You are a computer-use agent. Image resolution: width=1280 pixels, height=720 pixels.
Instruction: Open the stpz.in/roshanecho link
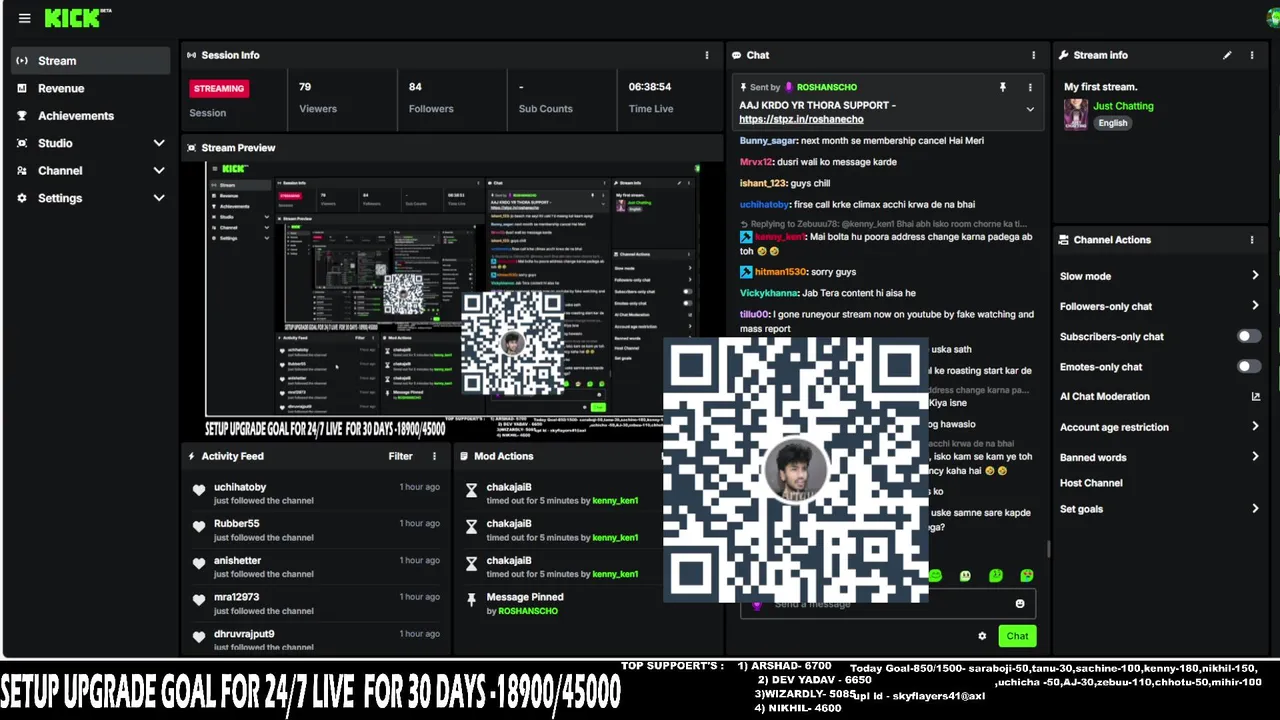(x=801, y=119)
